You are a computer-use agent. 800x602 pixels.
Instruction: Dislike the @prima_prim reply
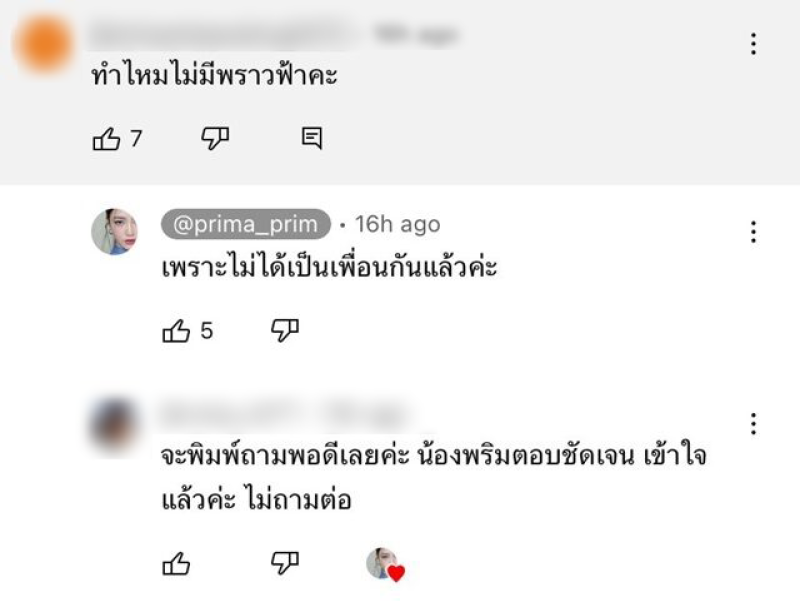[x=285, y=331]
